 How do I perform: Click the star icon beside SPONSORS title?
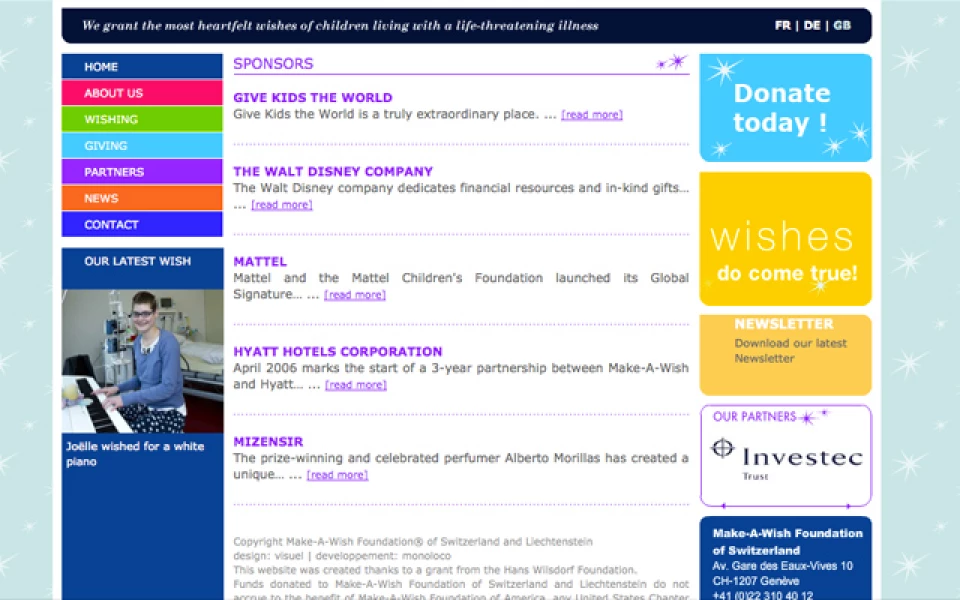point(672,62)
